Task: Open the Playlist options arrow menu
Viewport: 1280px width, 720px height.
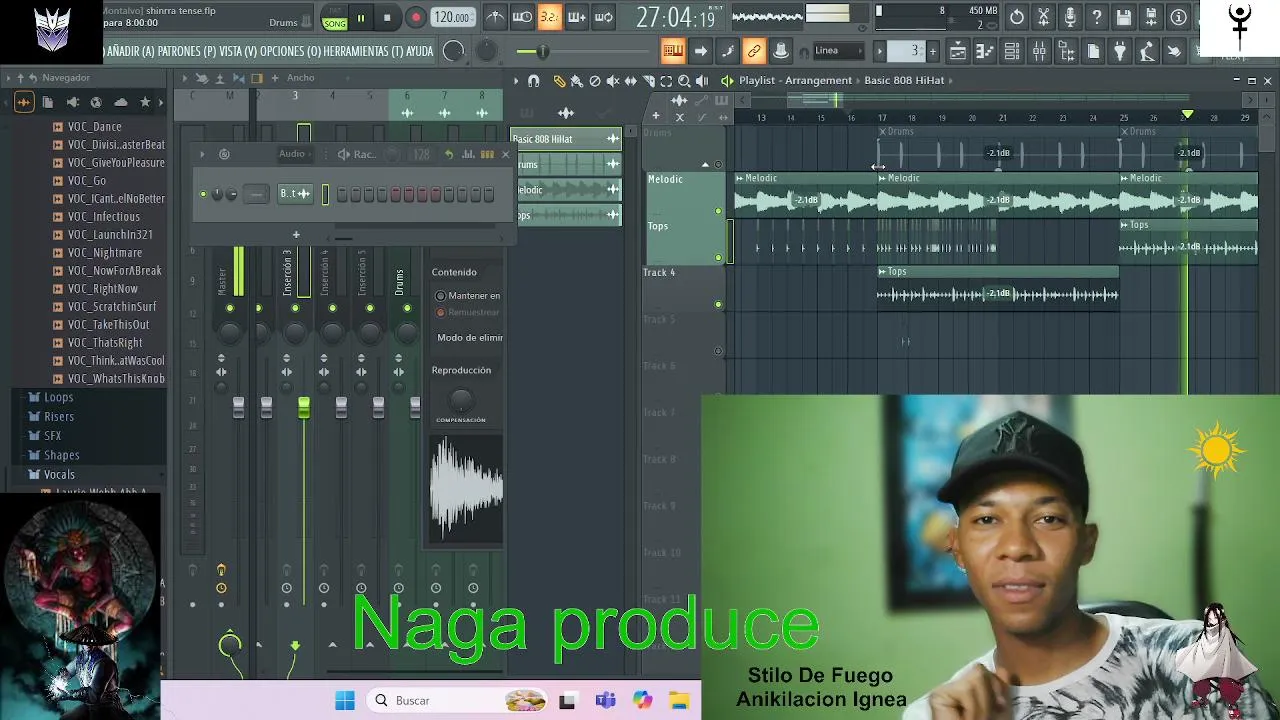Action: coord(516,81)
